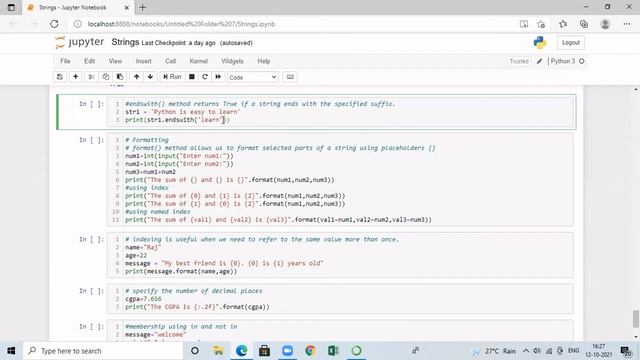640x360 pixels.
Task: Click the Trusted notebook indicator
Action: [x=519, y=61]
